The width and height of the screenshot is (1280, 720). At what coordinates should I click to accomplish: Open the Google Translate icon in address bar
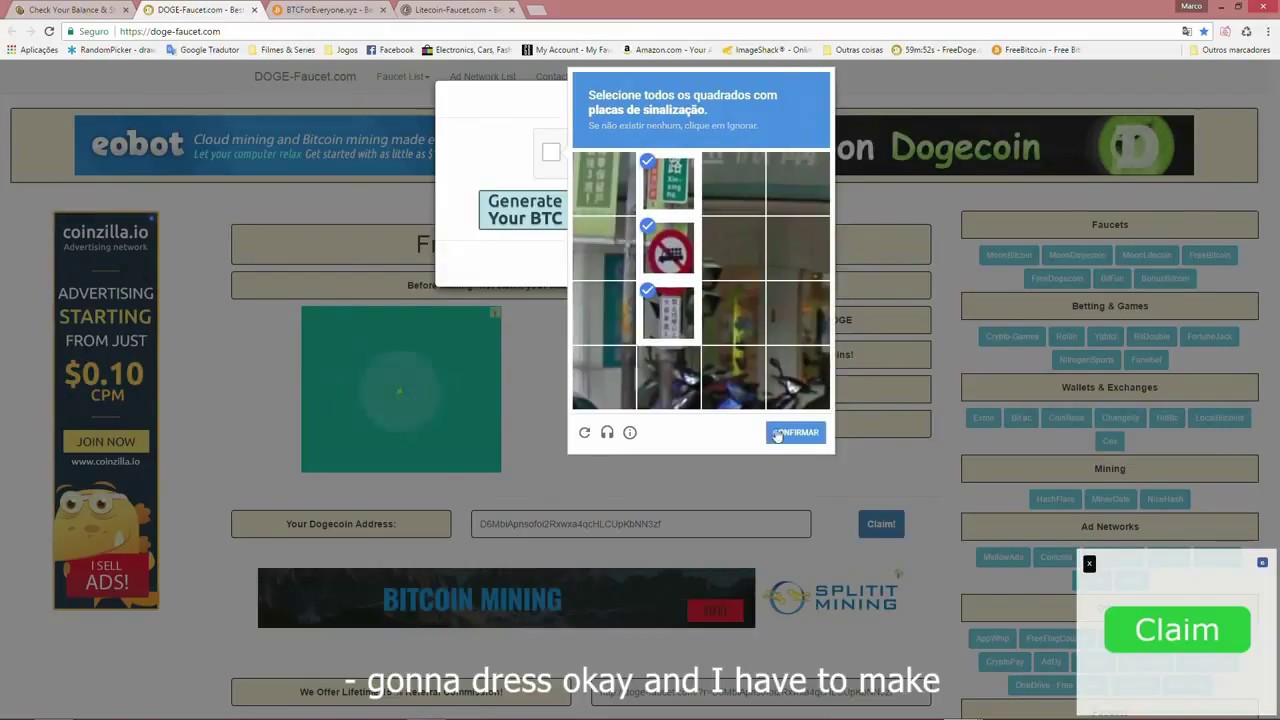pyautogui.click(x=1186, y=31)
